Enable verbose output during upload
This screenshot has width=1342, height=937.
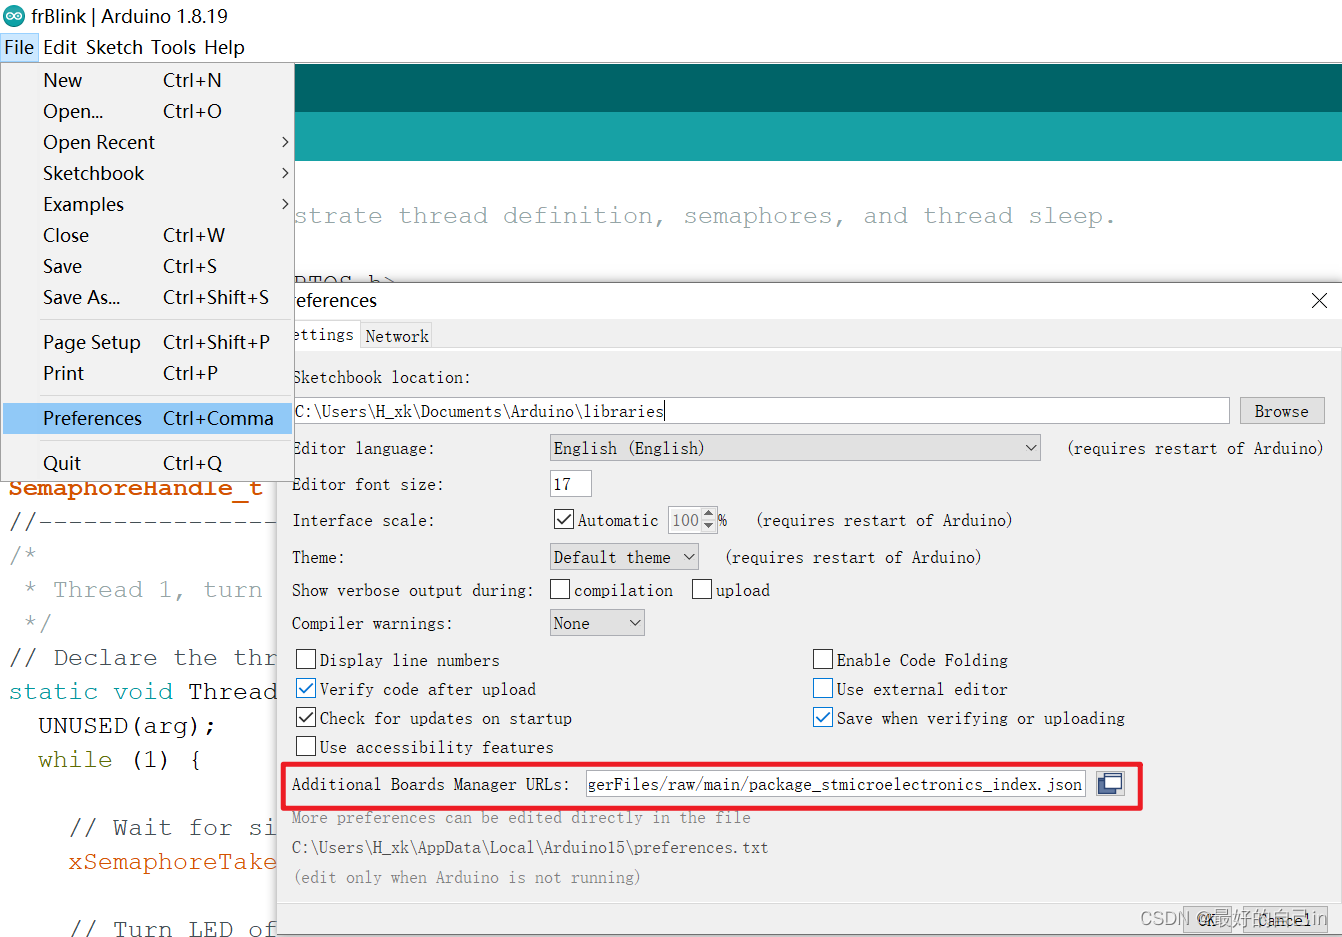coord(702,590)
